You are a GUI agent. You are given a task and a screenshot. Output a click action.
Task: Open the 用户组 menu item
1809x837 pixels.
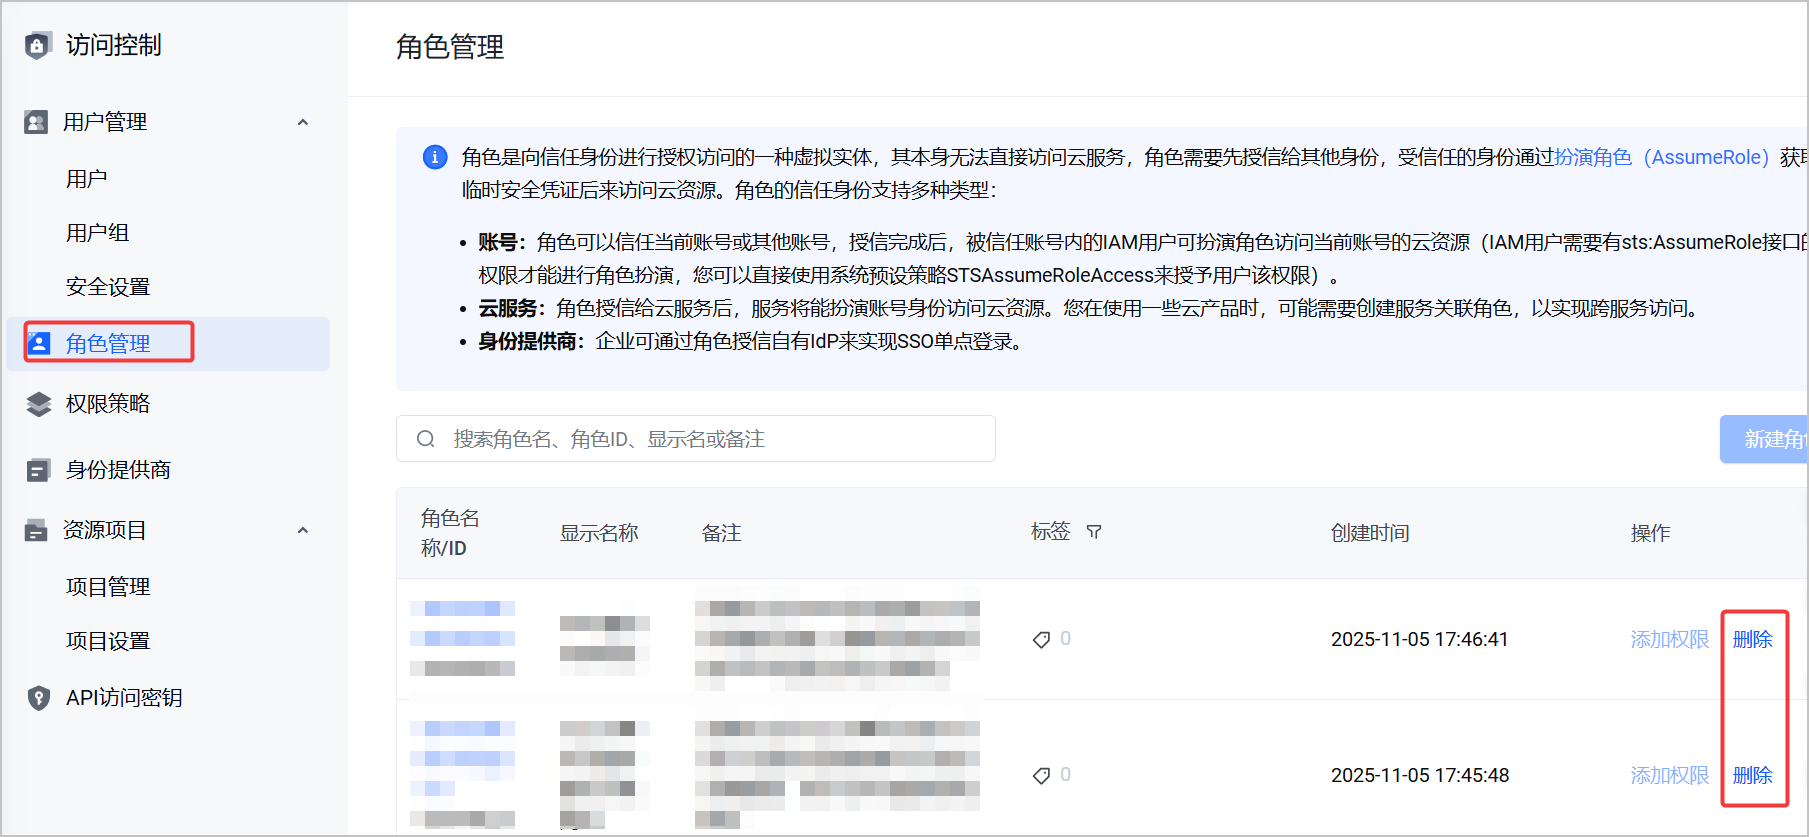pos(97,233)
